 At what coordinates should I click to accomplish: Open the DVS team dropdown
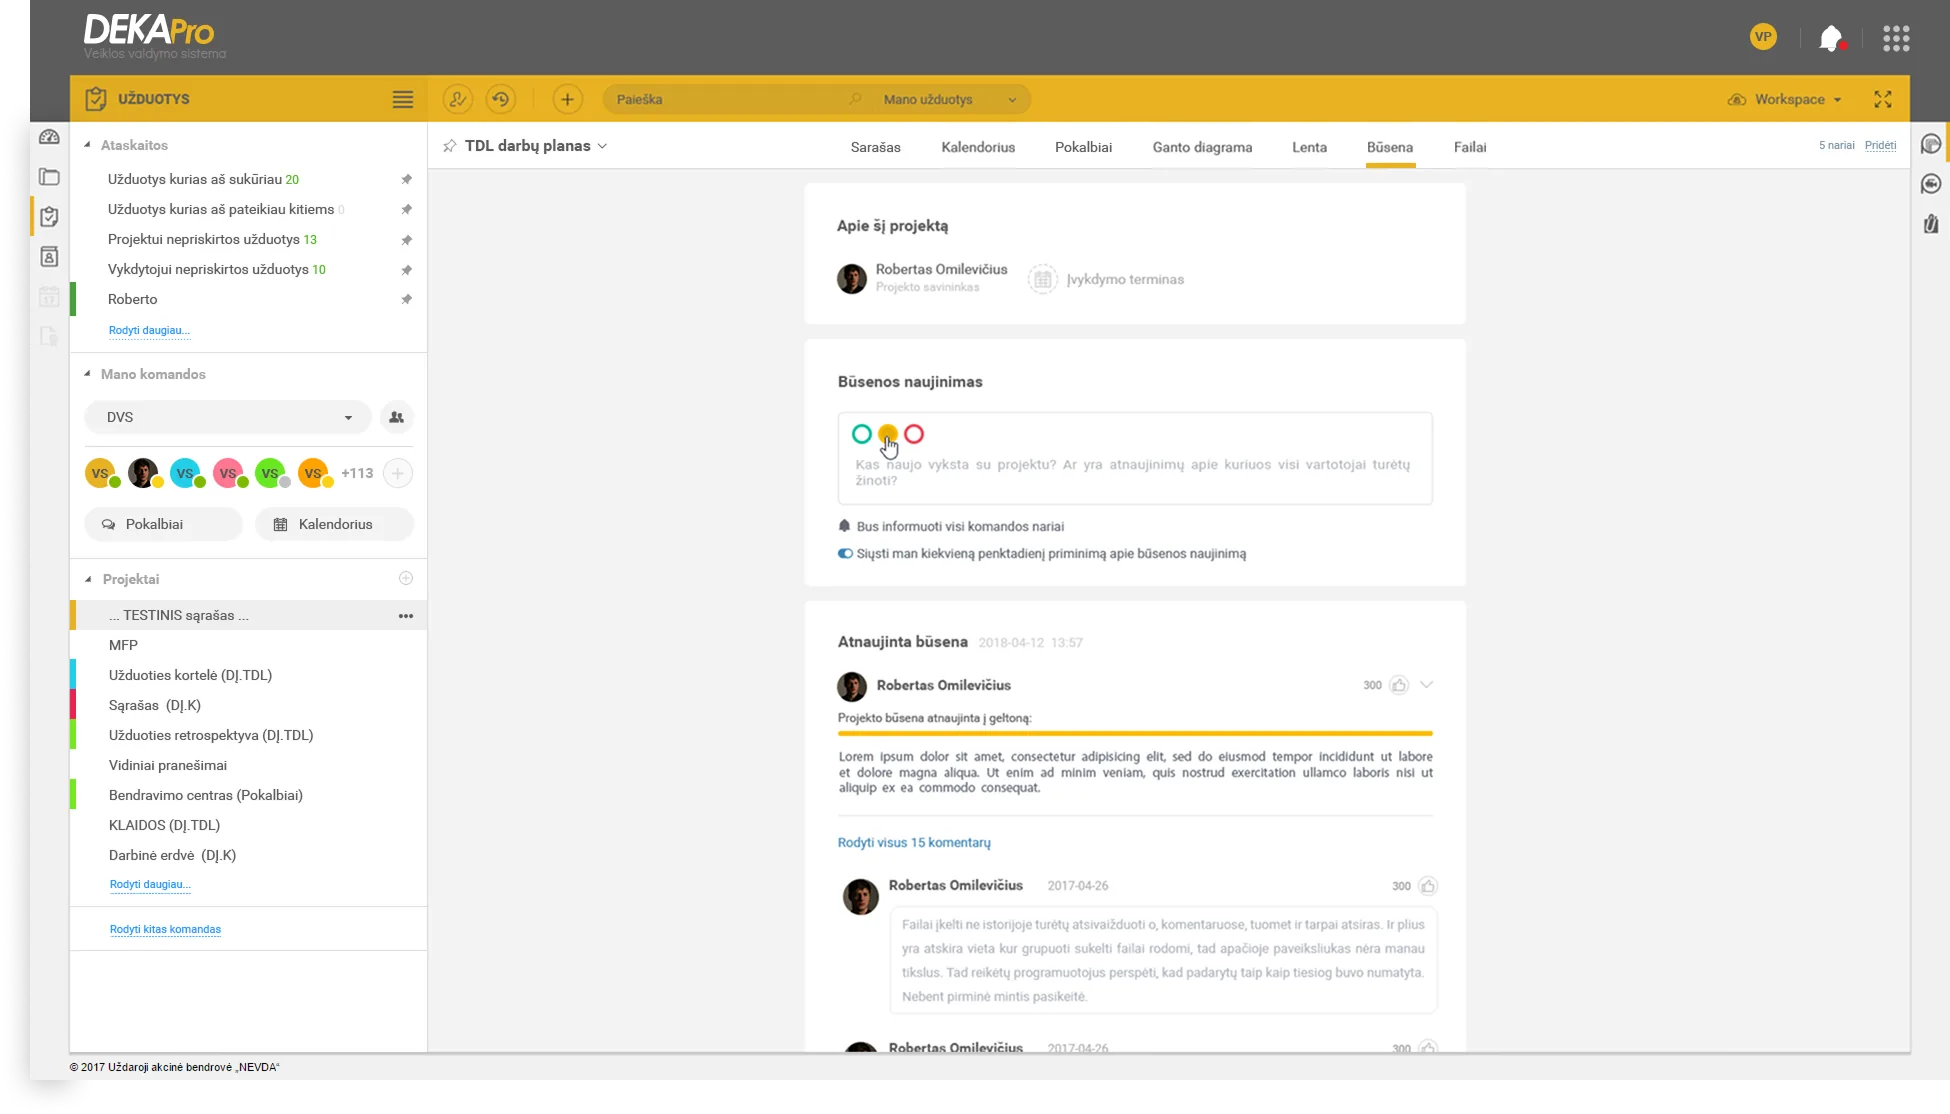tap(228, 417)
